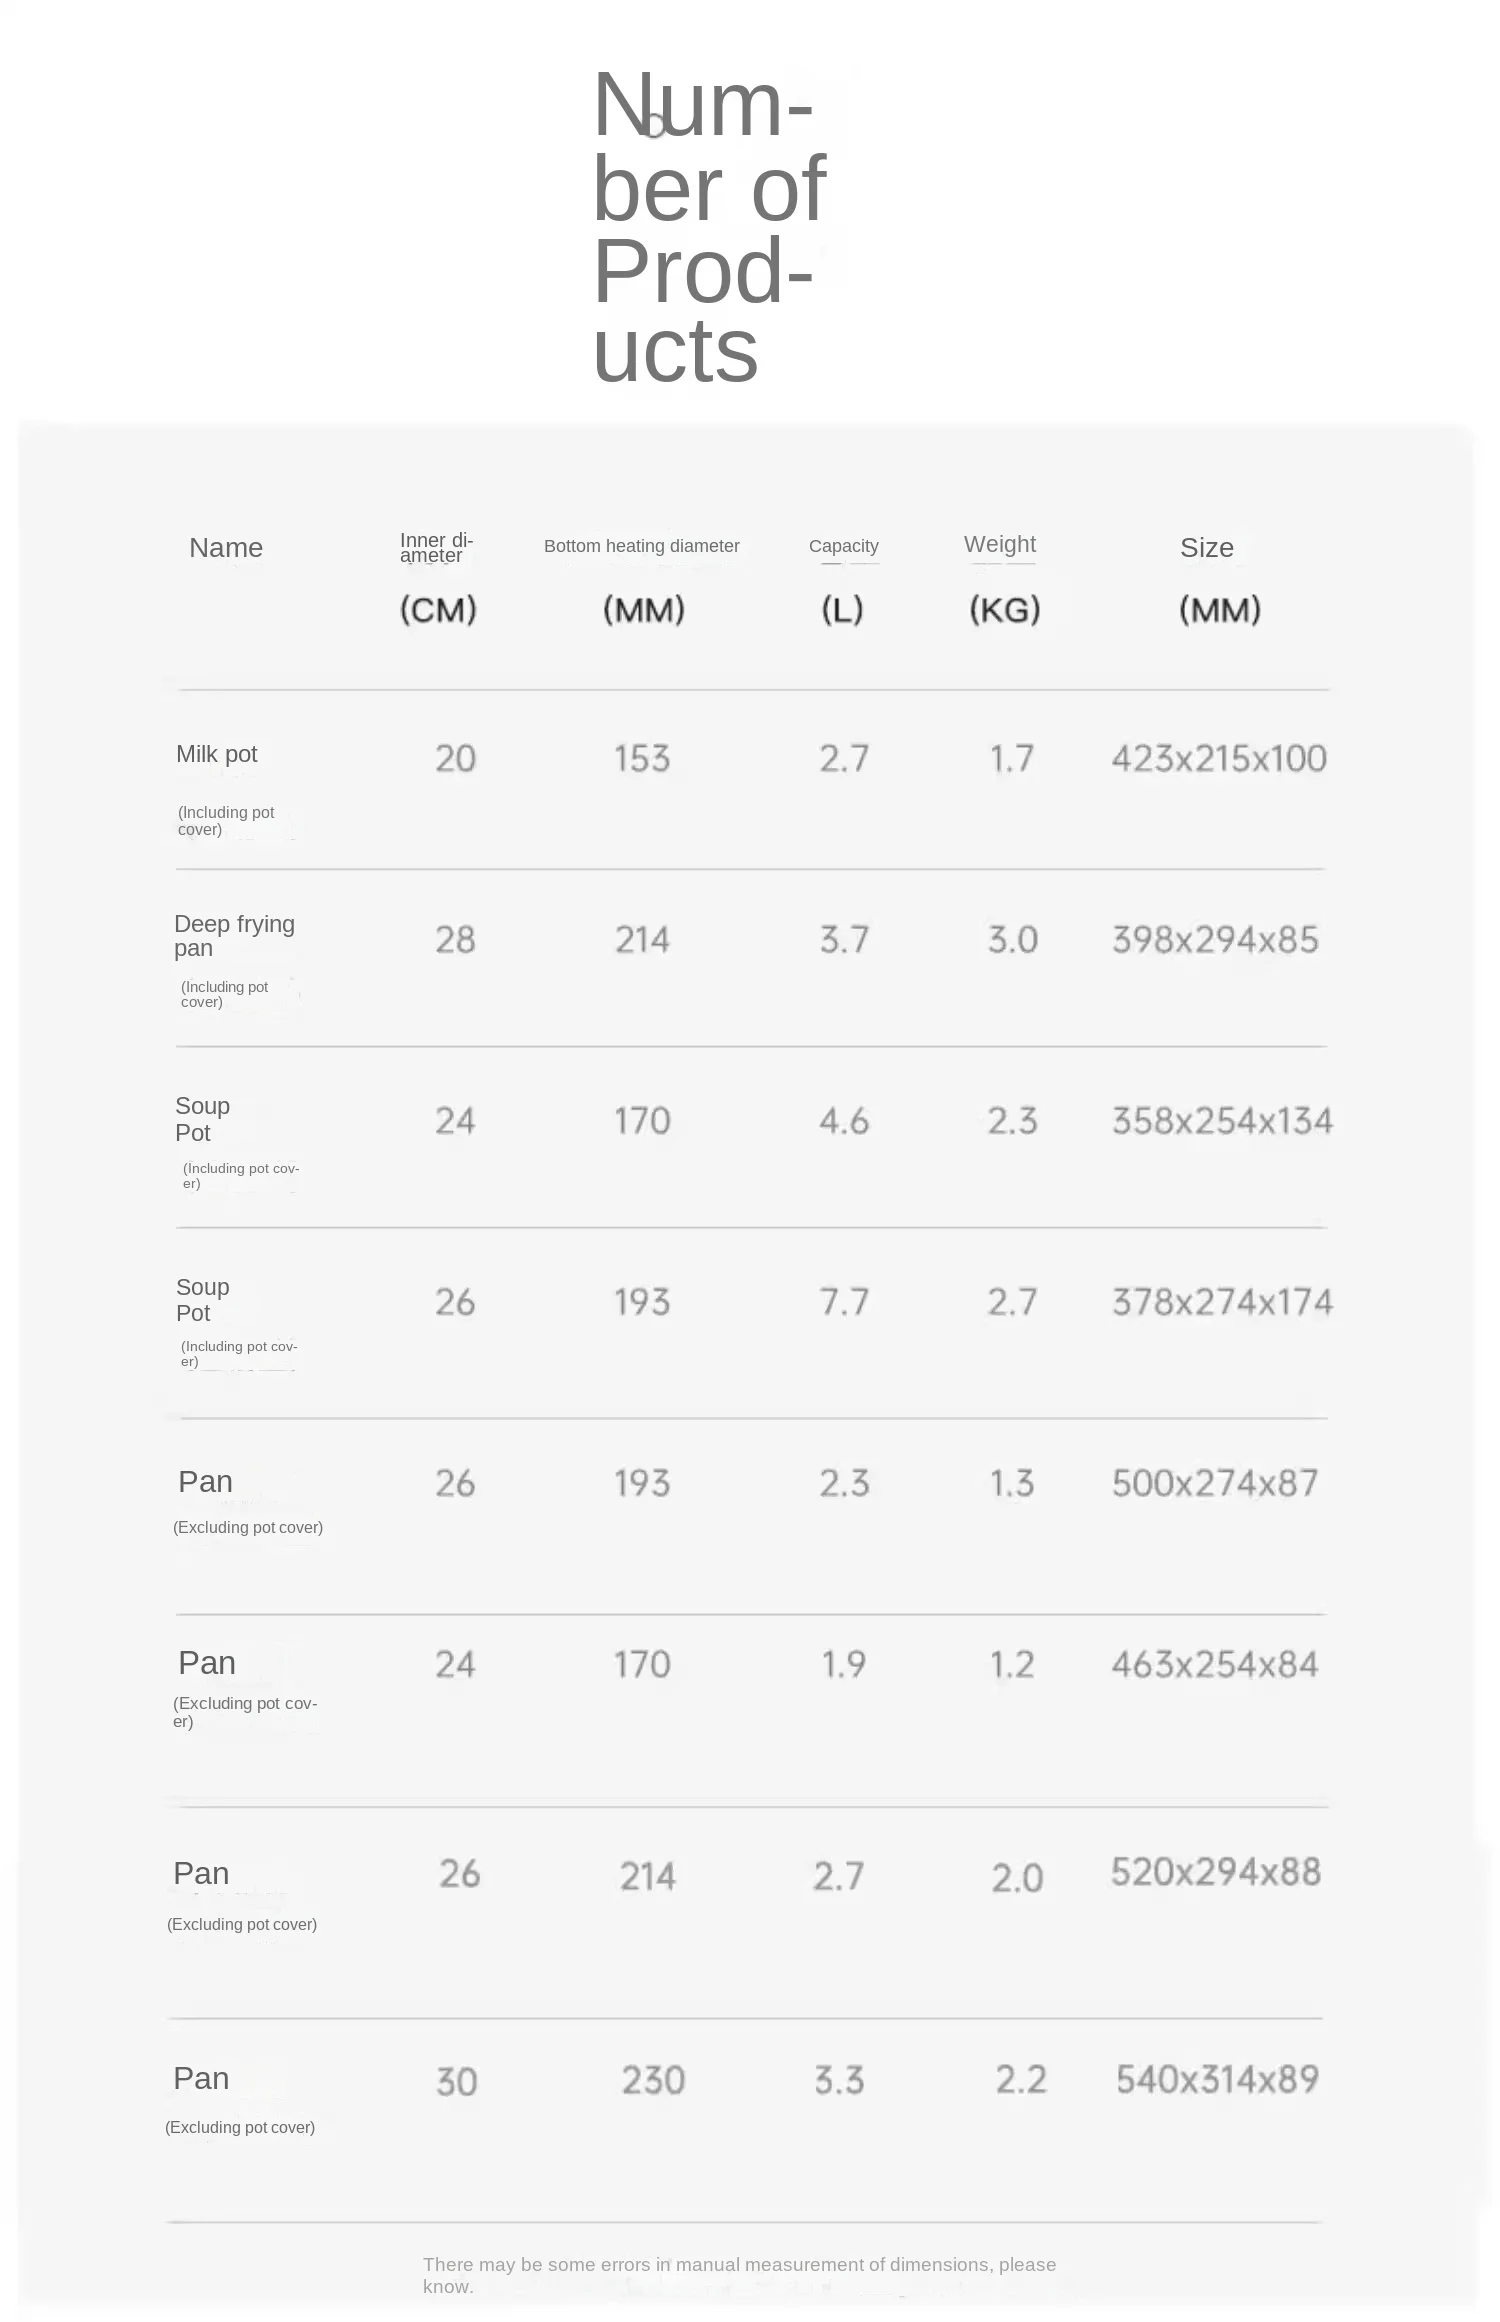The width and height of the screenshot is (1500, 2322).
Task: Click the size value 423x215x100
Action: tap(1219, 759)
